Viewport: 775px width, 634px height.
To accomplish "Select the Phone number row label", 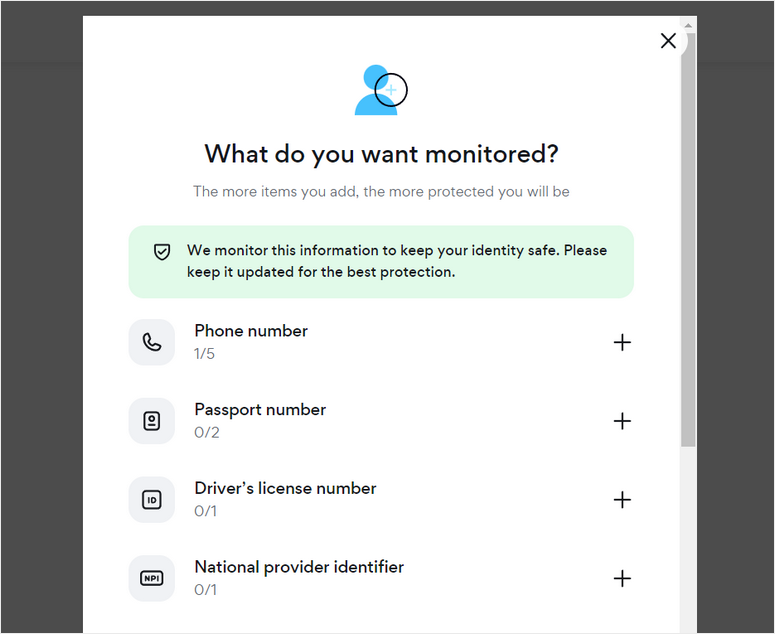I will (251, 331).
